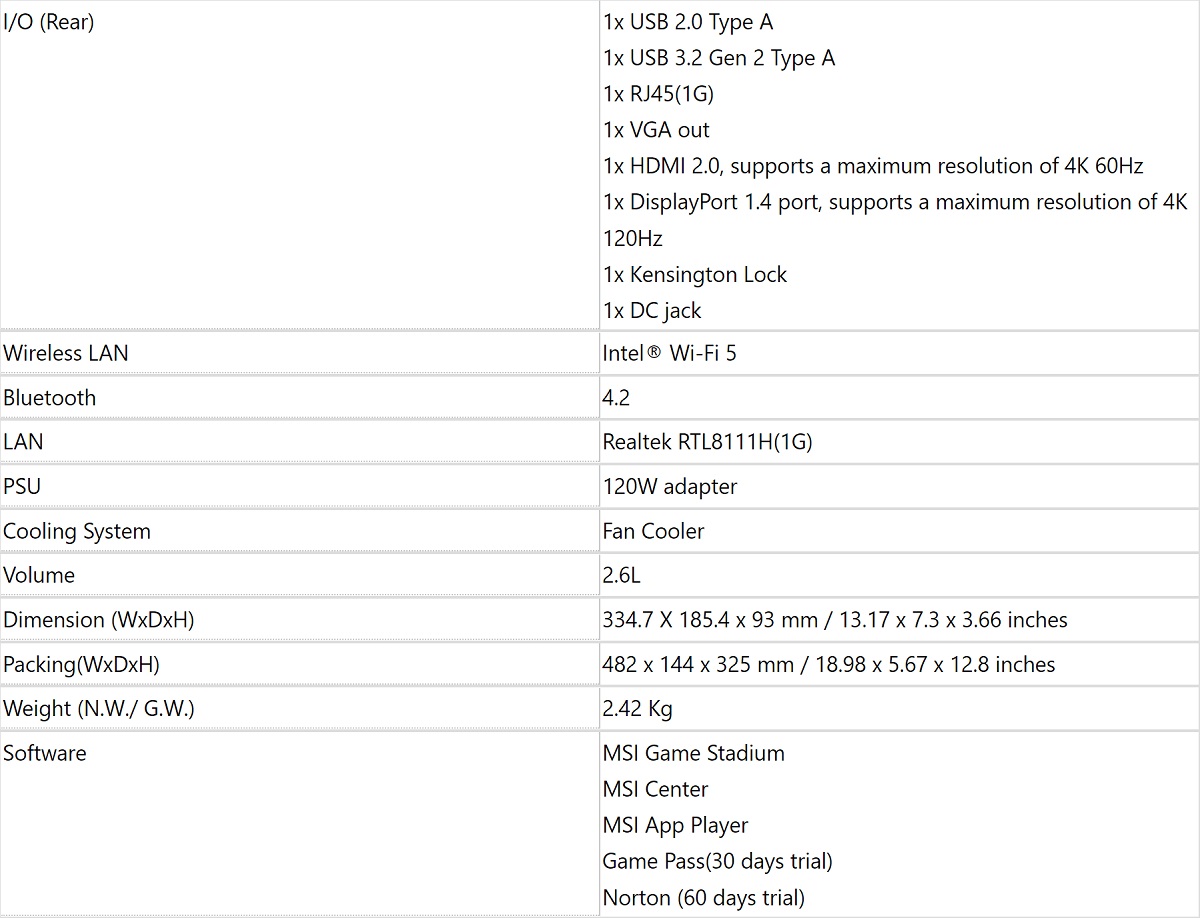Click the "1x DC jack" text

(652, 311)
